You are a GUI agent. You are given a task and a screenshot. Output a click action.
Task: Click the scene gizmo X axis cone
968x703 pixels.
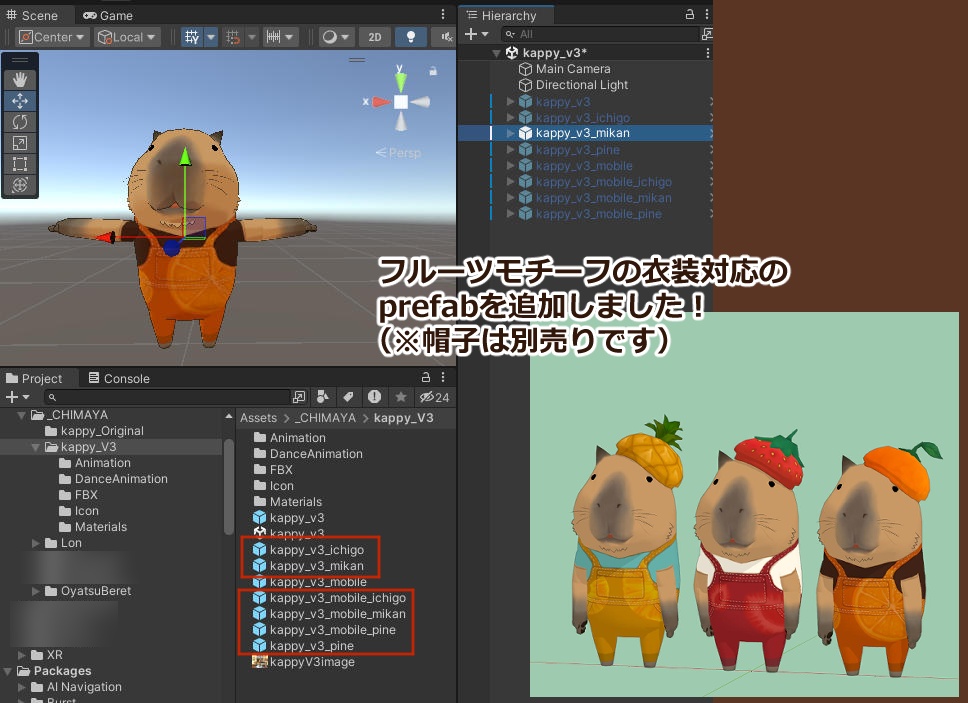(381, 102)
